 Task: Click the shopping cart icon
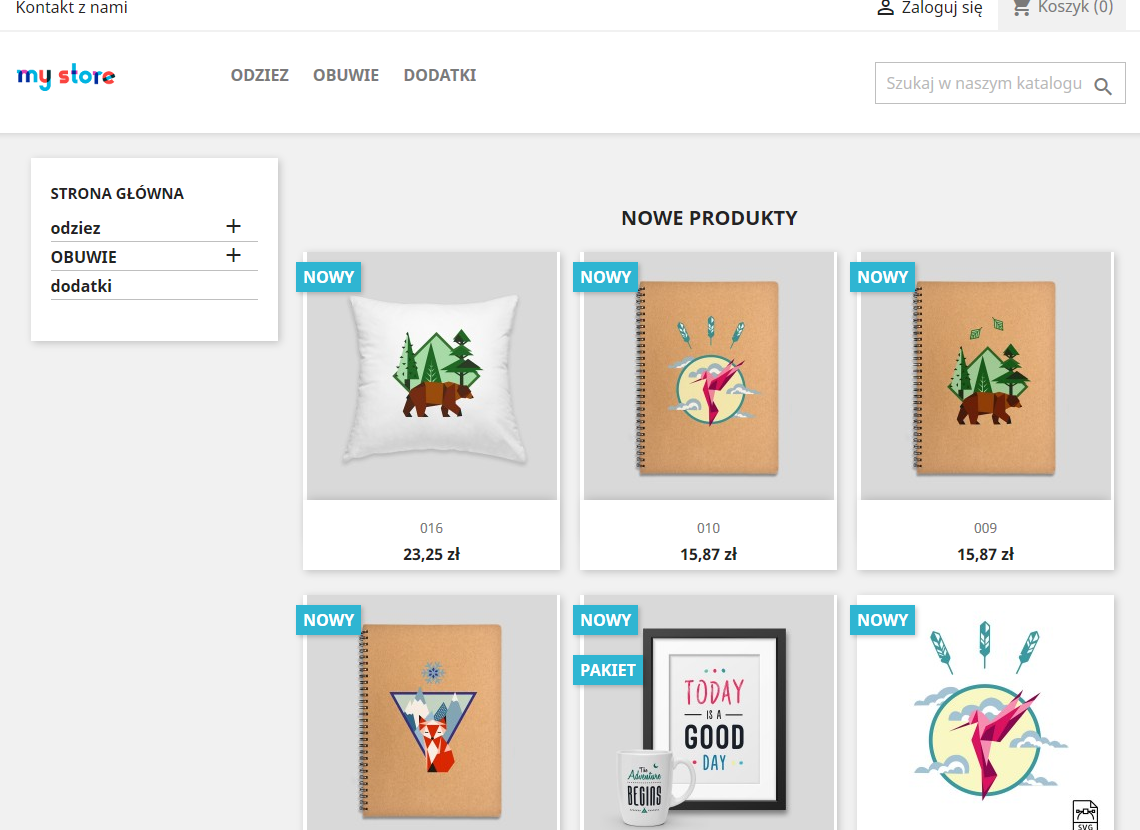1021,7
